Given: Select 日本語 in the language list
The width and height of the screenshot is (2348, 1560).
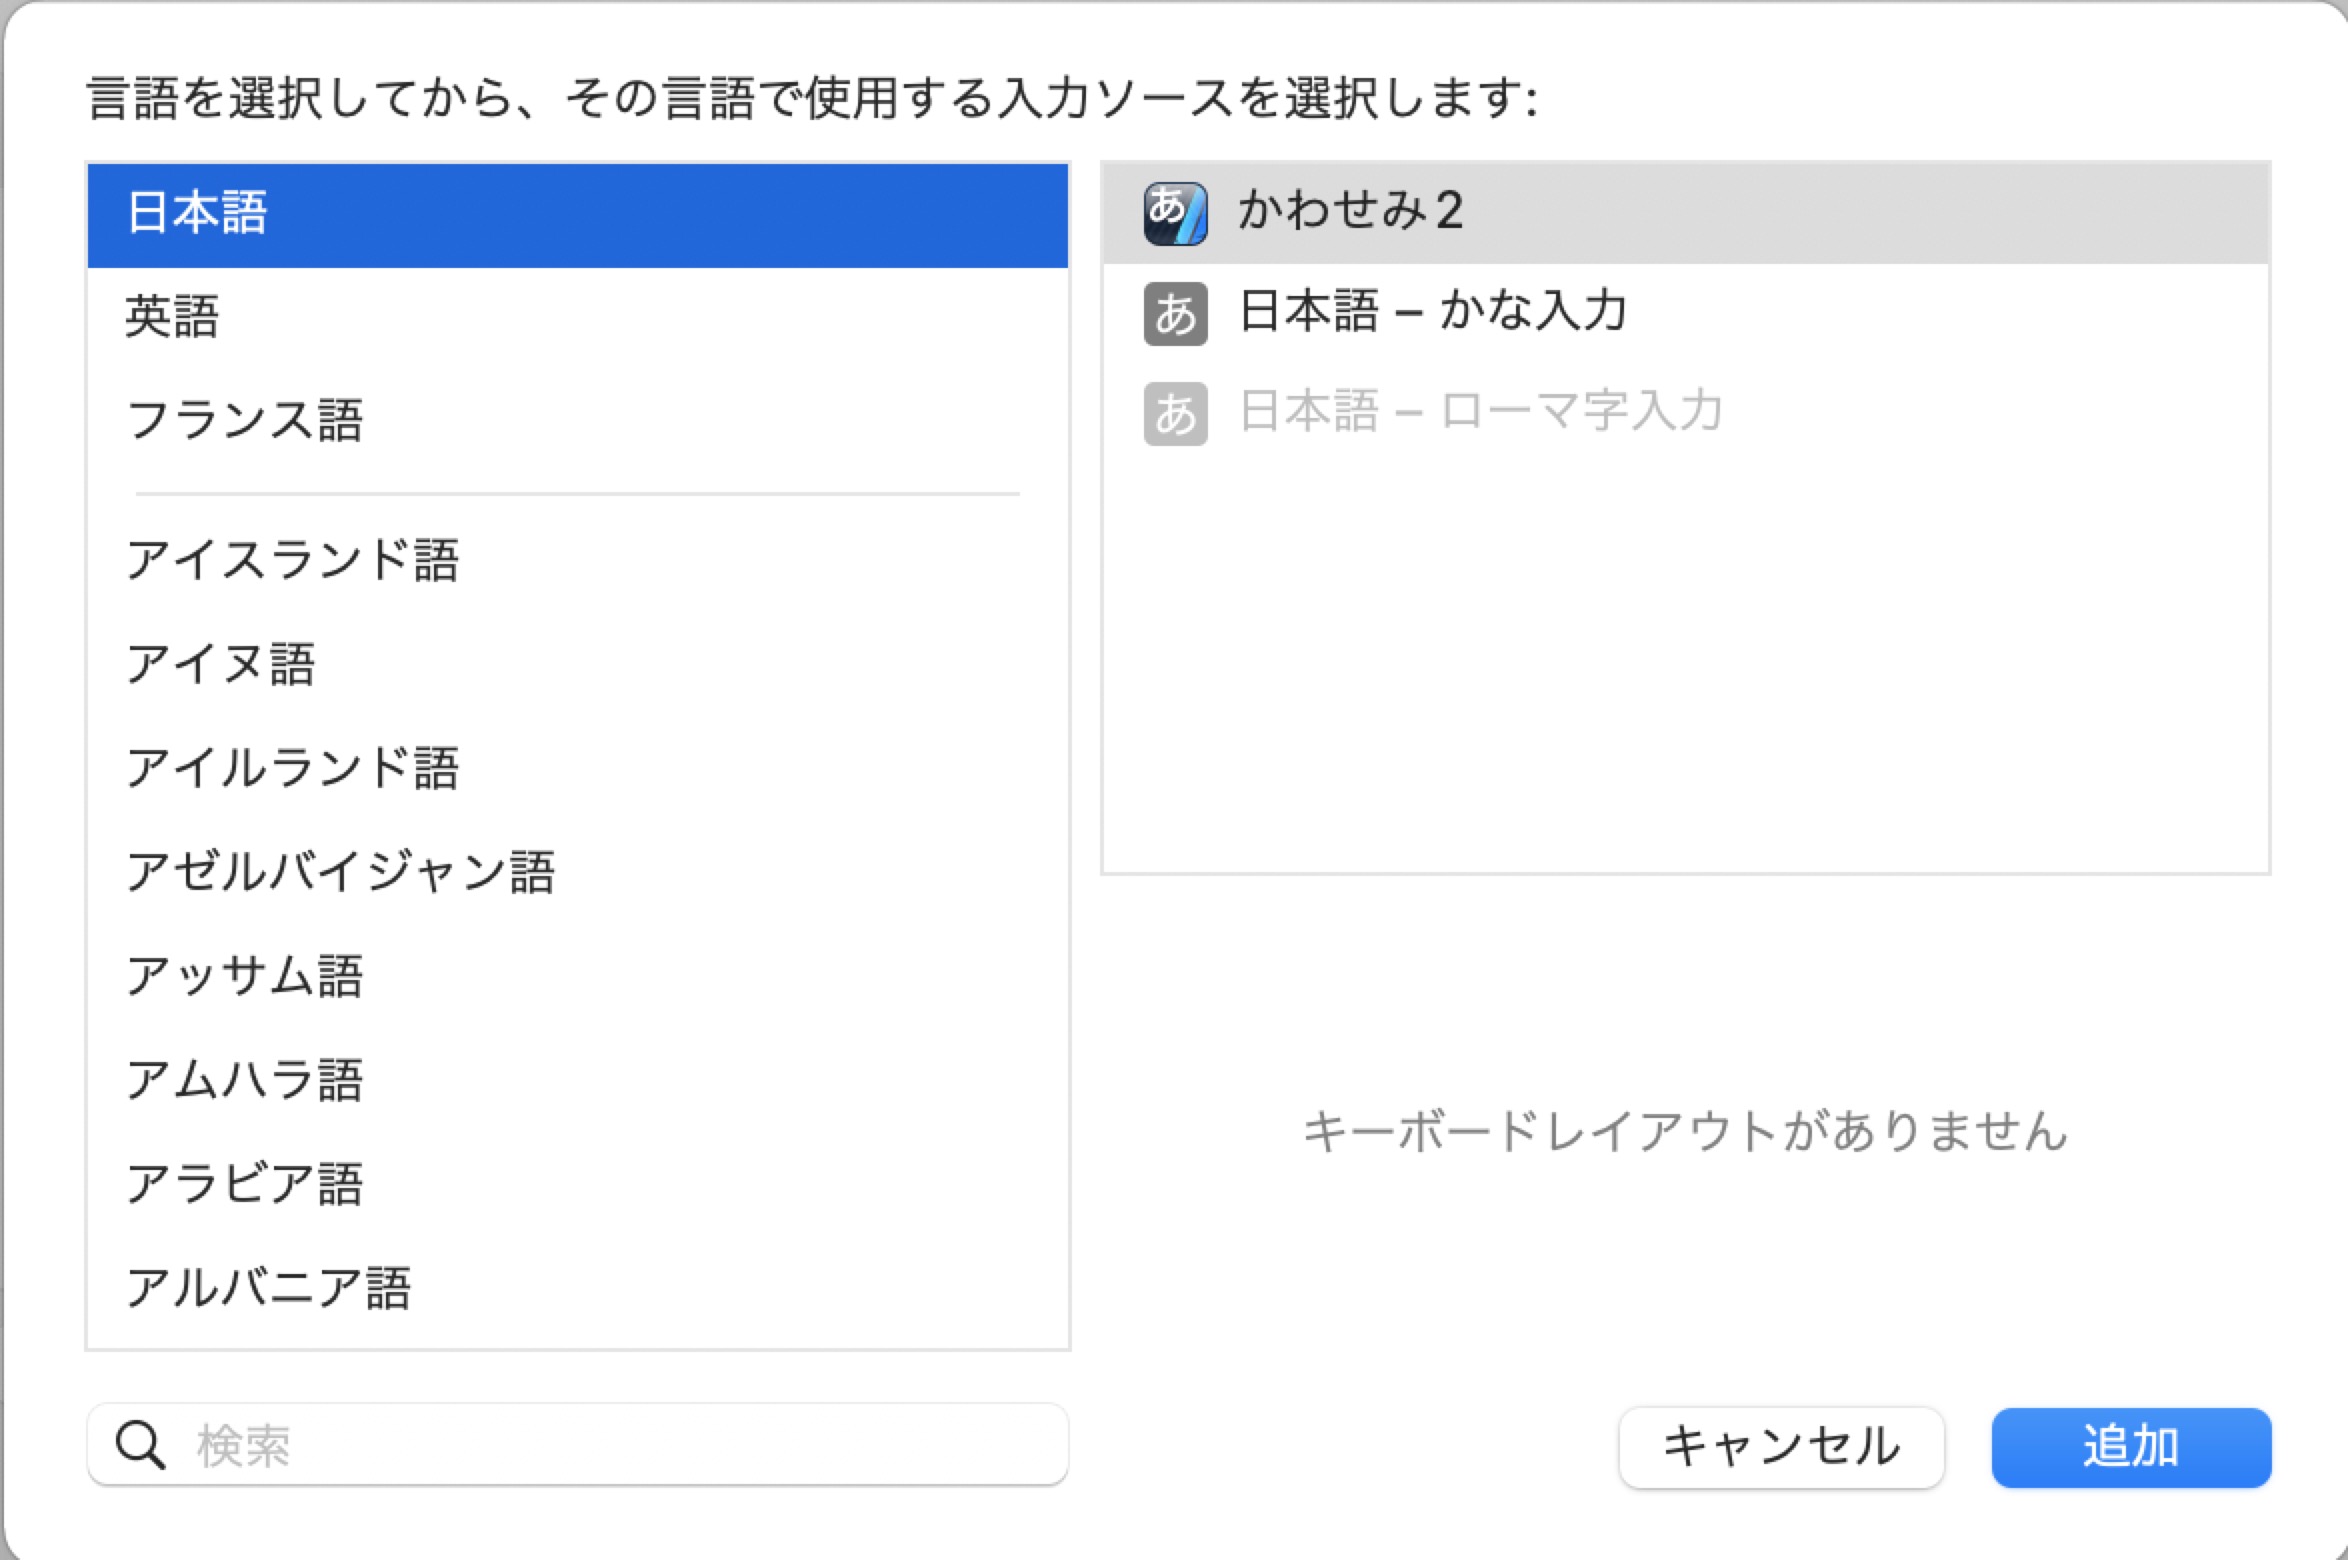Looking at the screenshot, I should click(x=578, y=215).
